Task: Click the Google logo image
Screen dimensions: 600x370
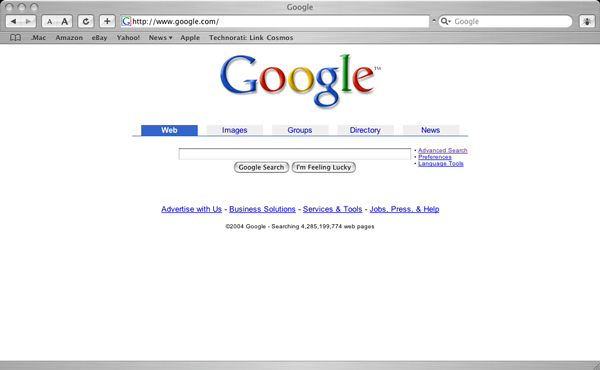Action: [300, 80]
